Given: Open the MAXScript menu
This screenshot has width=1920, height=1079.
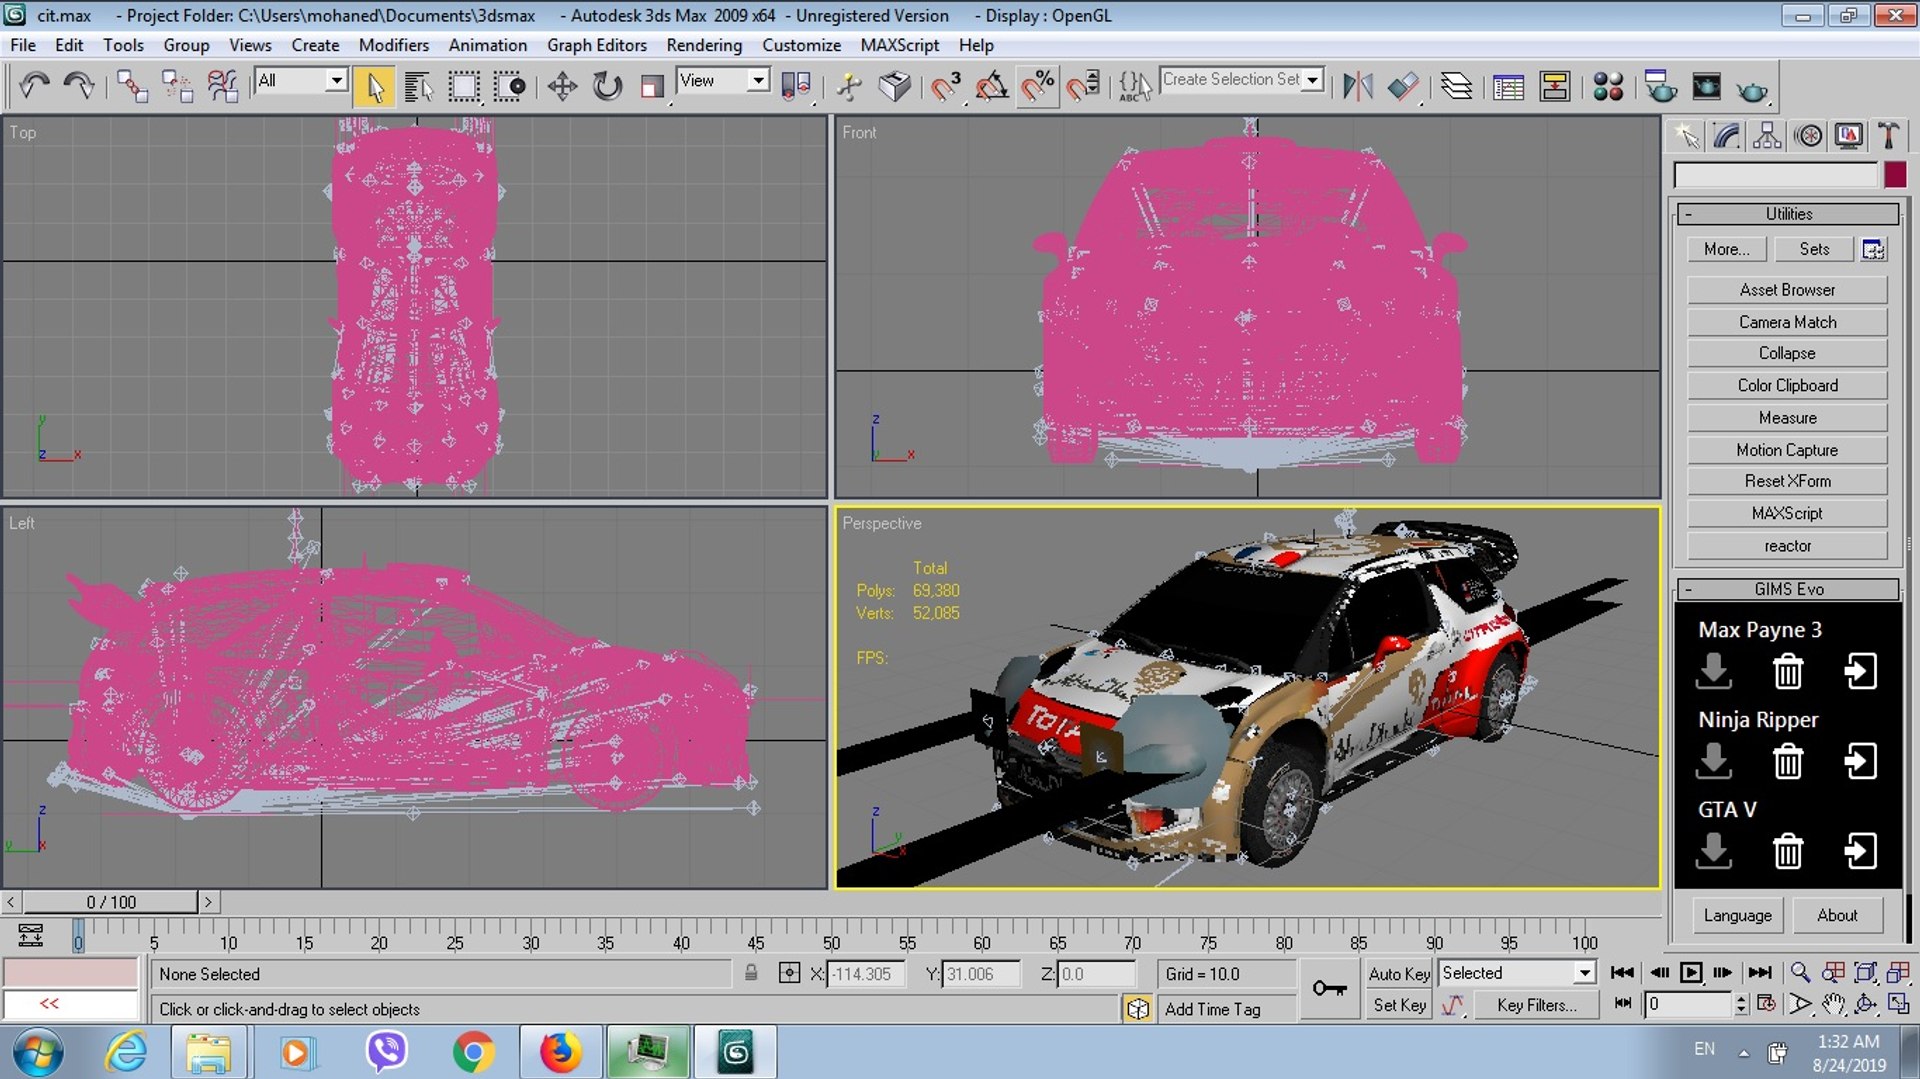Looking at the screenshot, I should pos(900,45).
